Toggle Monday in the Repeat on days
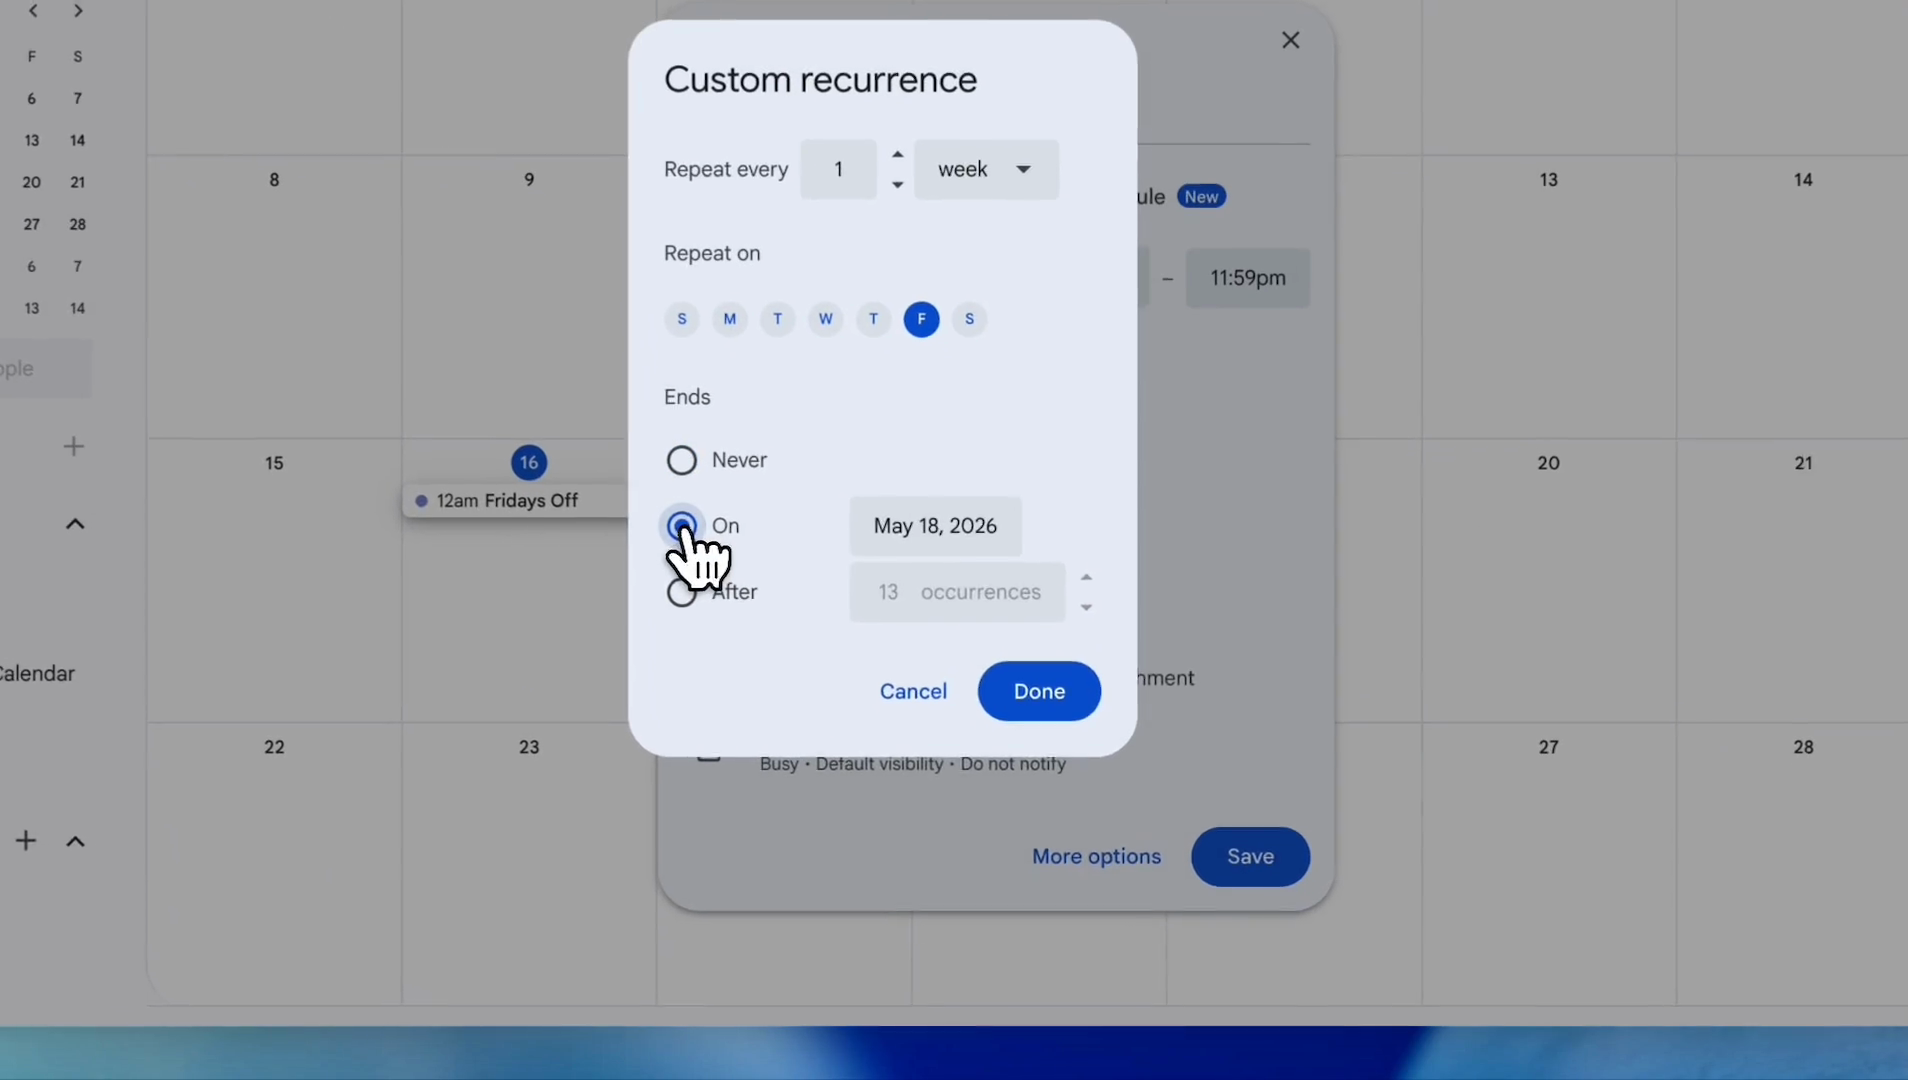Viewport: 1908px width, 1080px height. 729,319
